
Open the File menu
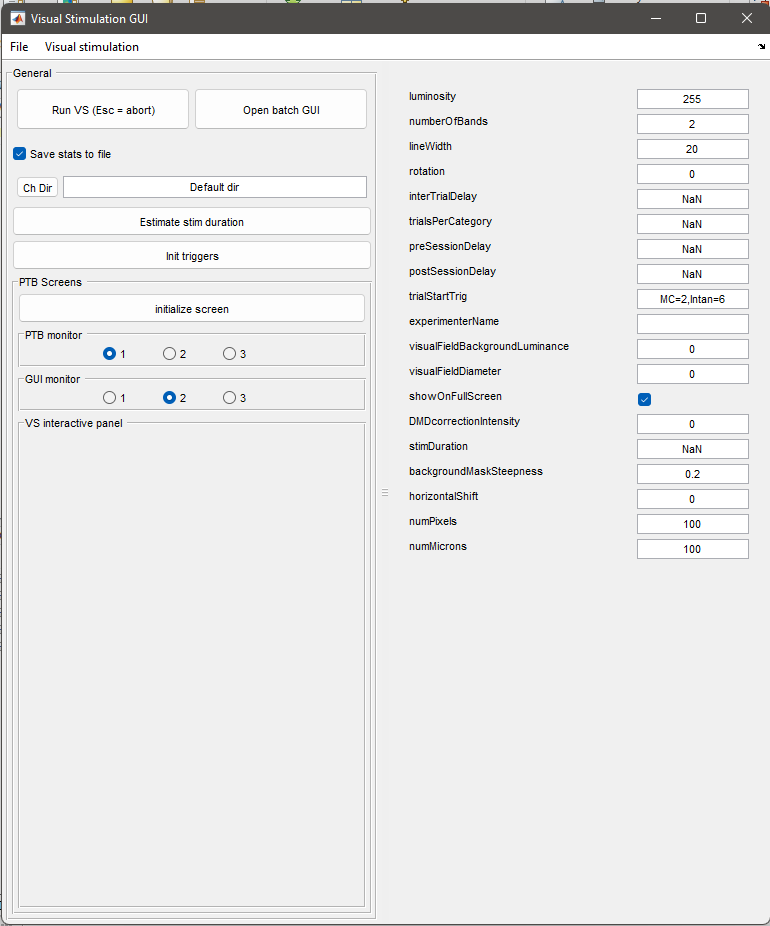(19, 47)
